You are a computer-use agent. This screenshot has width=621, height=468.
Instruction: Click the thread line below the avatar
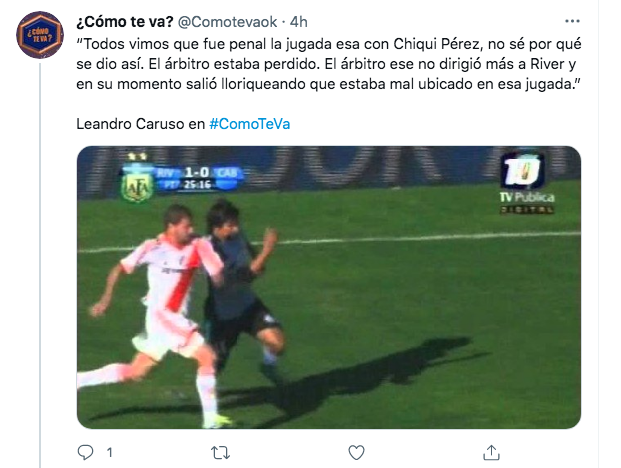coord(40,264)
